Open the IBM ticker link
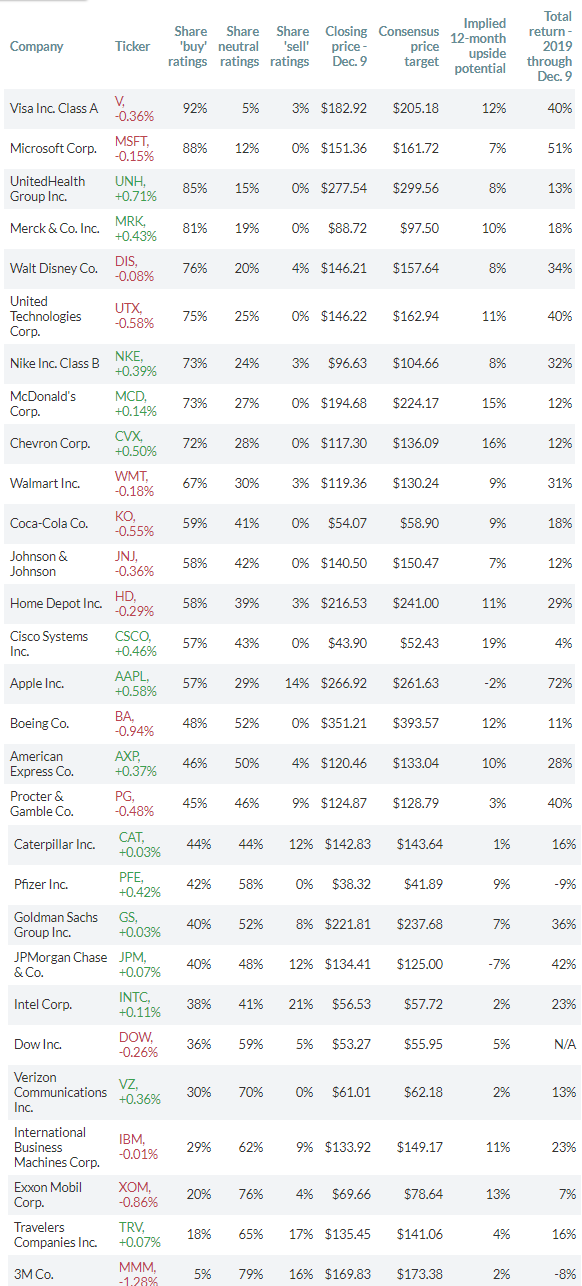The image size is (582, 1286). 132,1140
